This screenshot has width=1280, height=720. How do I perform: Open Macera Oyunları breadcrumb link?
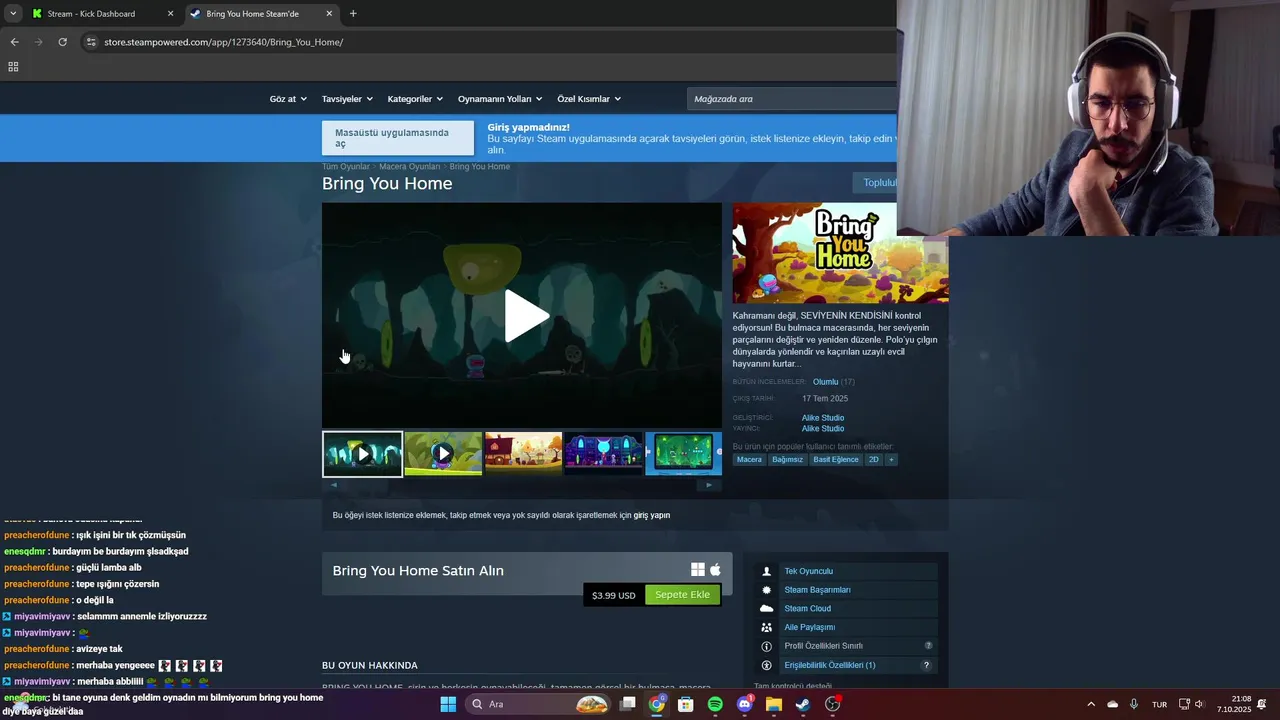click(409, 166)
